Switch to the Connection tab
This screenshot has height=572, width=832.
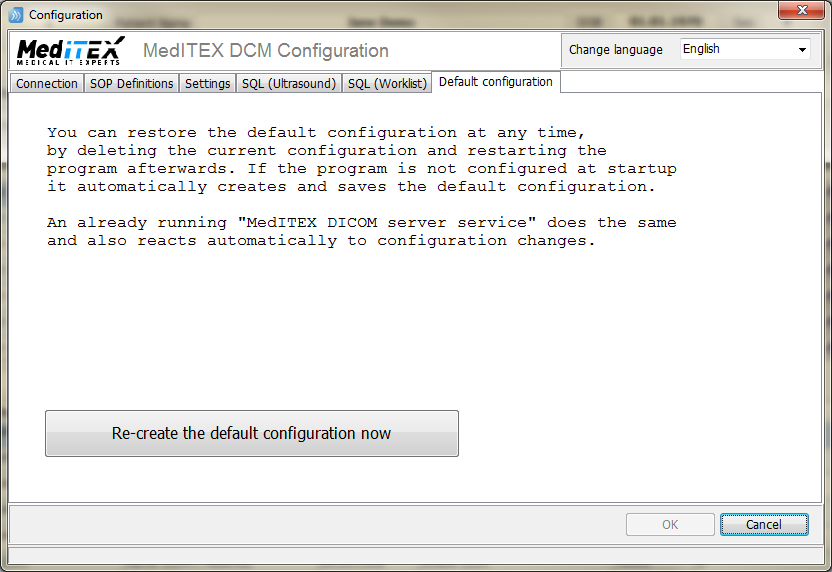coord(47,83)
